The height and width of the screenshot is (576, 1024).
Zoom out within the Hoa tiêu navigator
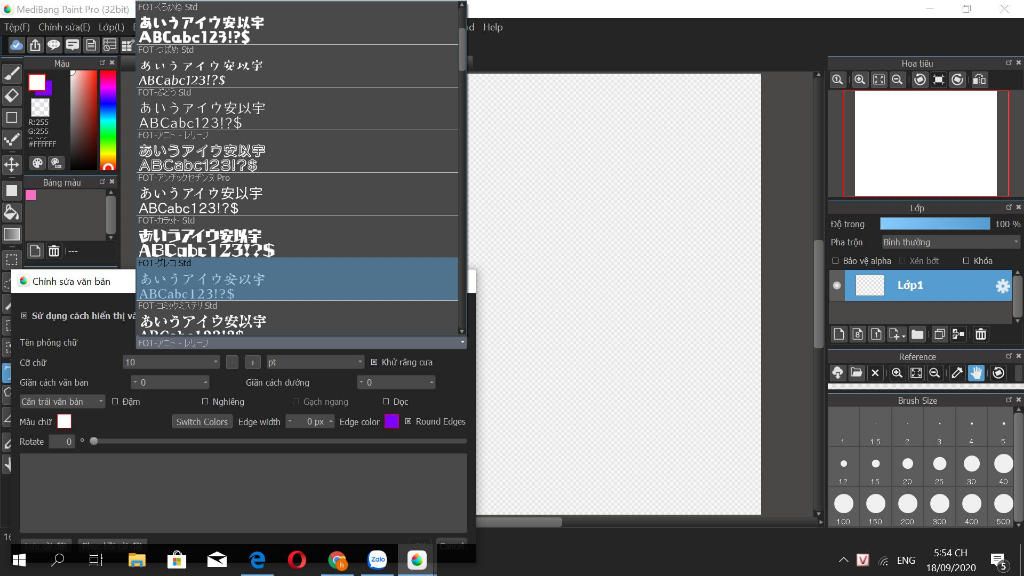pos(897,80)
